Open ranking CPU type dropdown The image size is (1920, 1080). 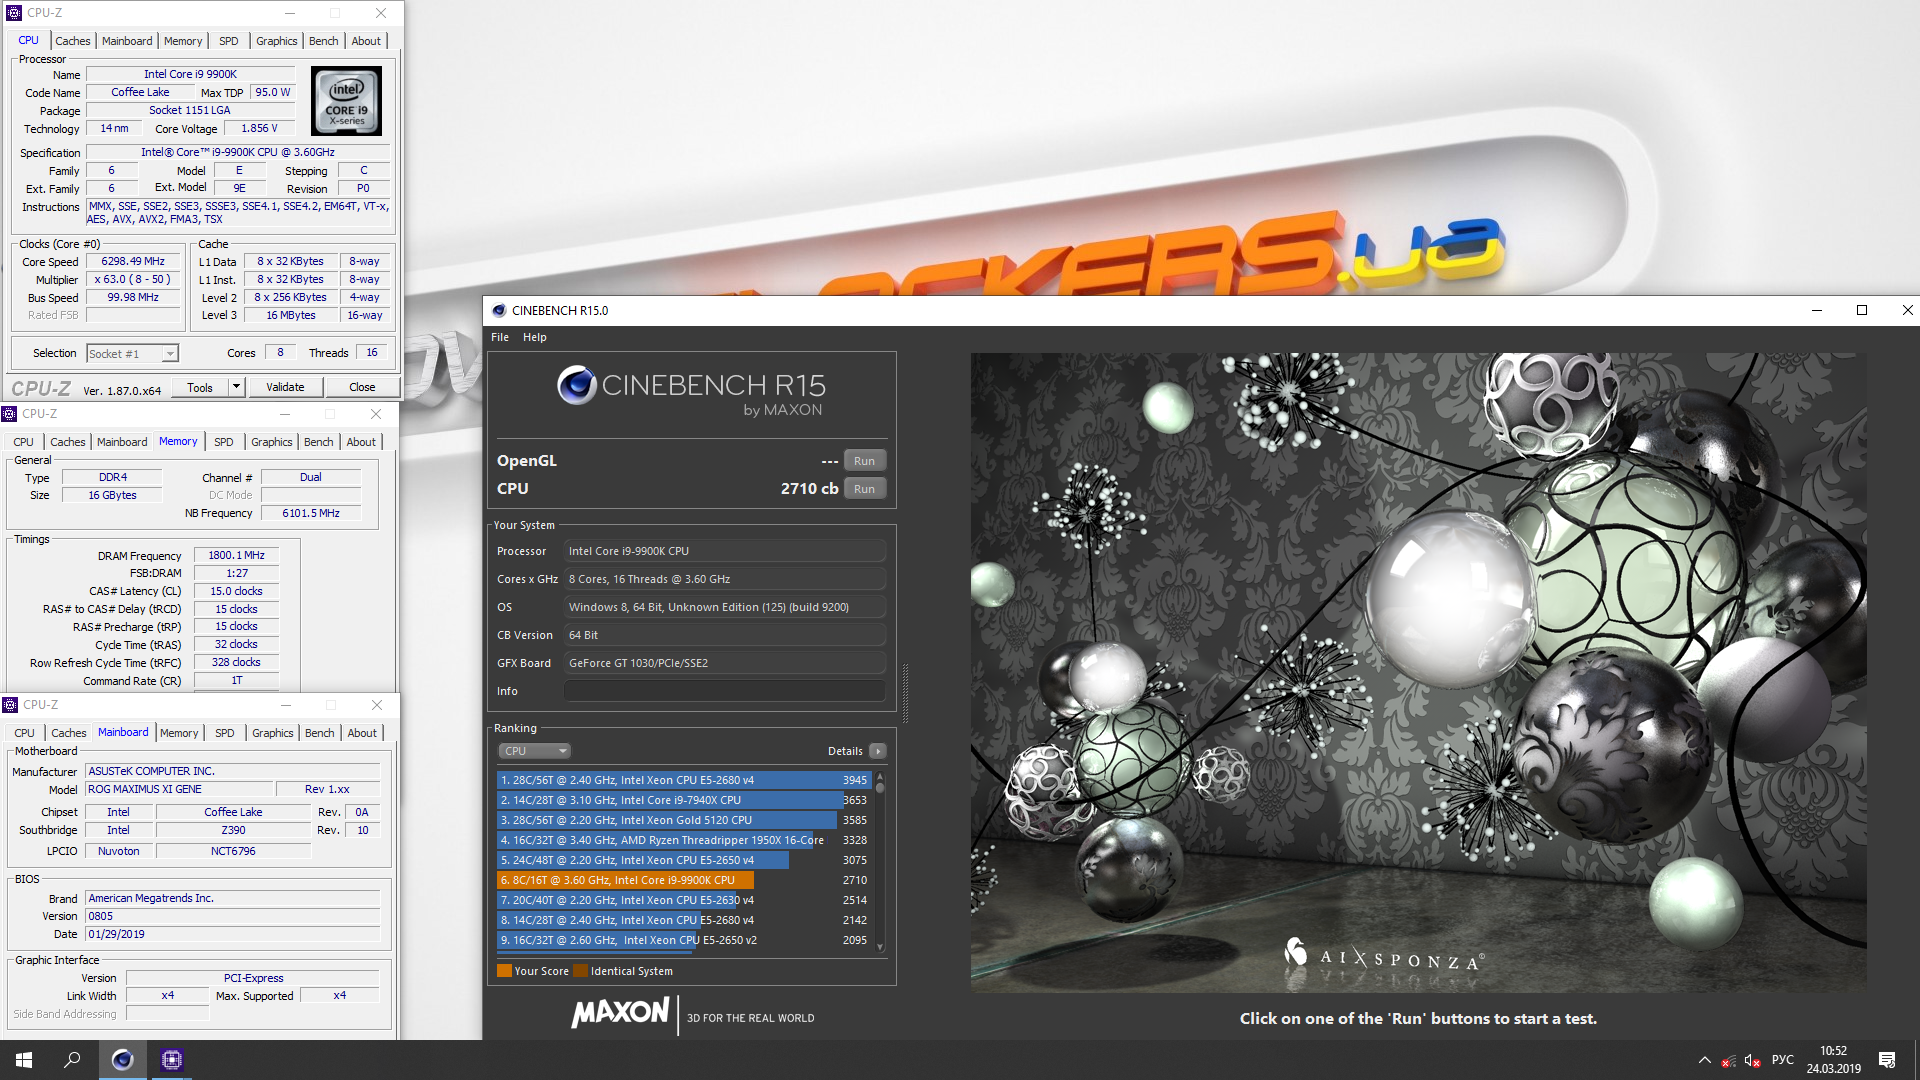[535, 751]
